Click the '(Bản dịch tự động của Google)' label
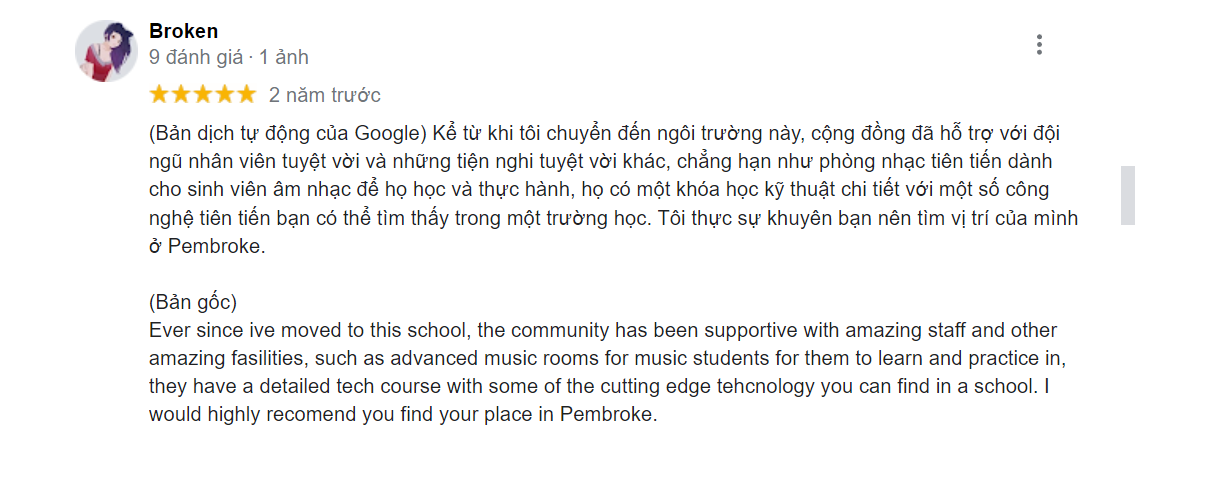 coord(288,134)
